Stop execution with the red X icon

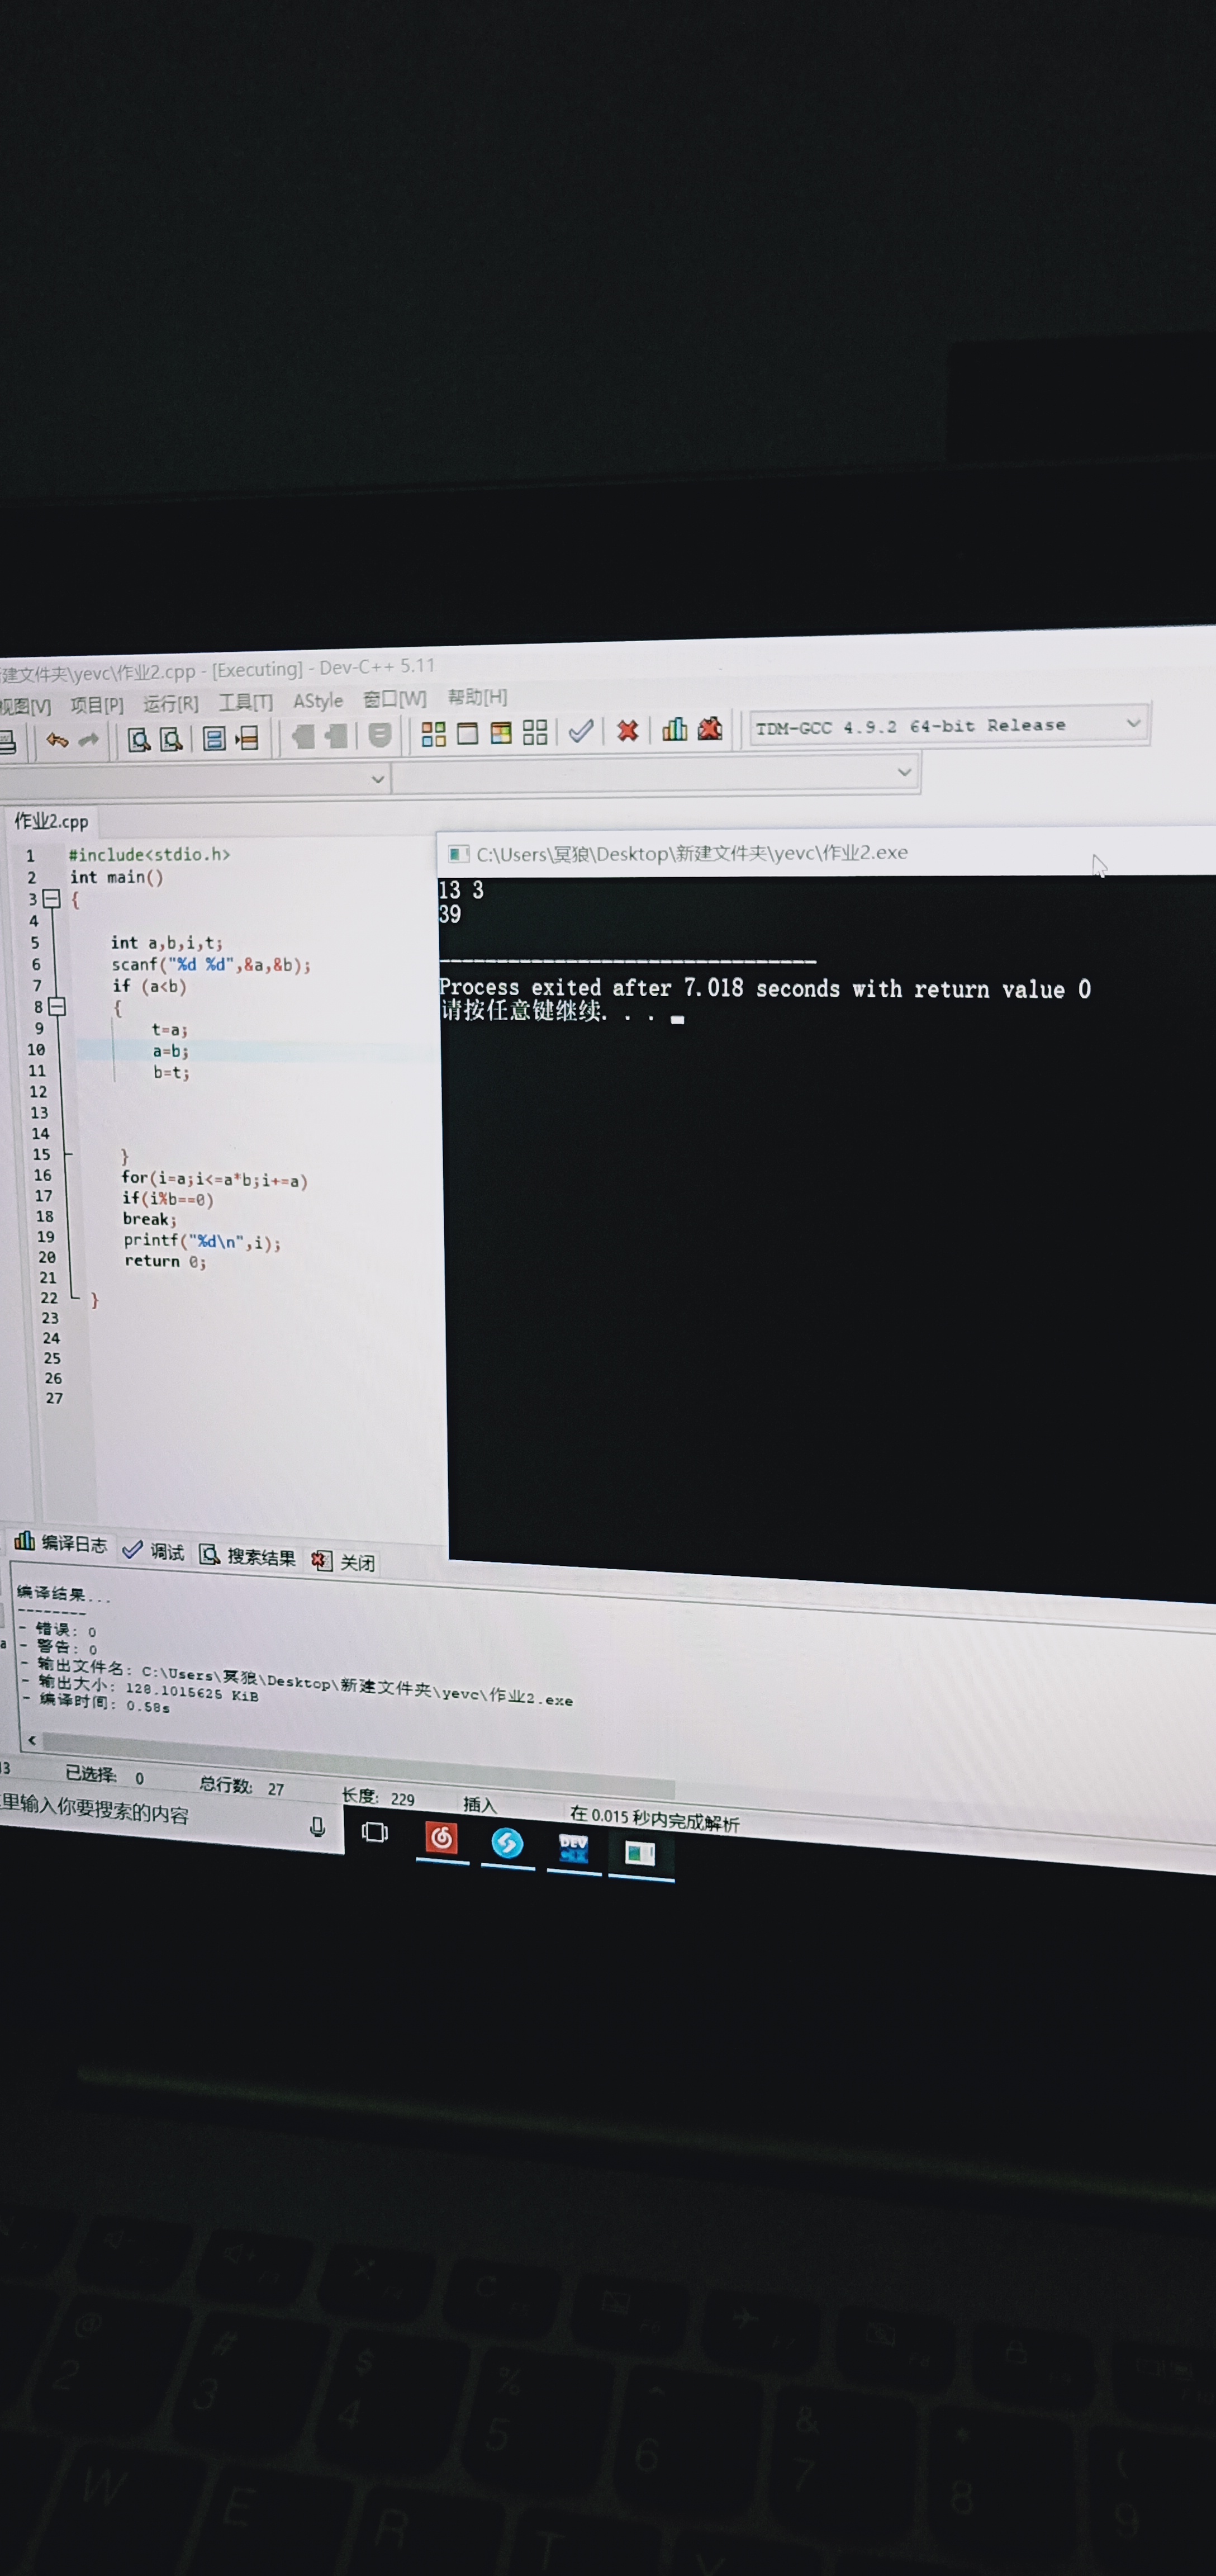click(627, 730)
